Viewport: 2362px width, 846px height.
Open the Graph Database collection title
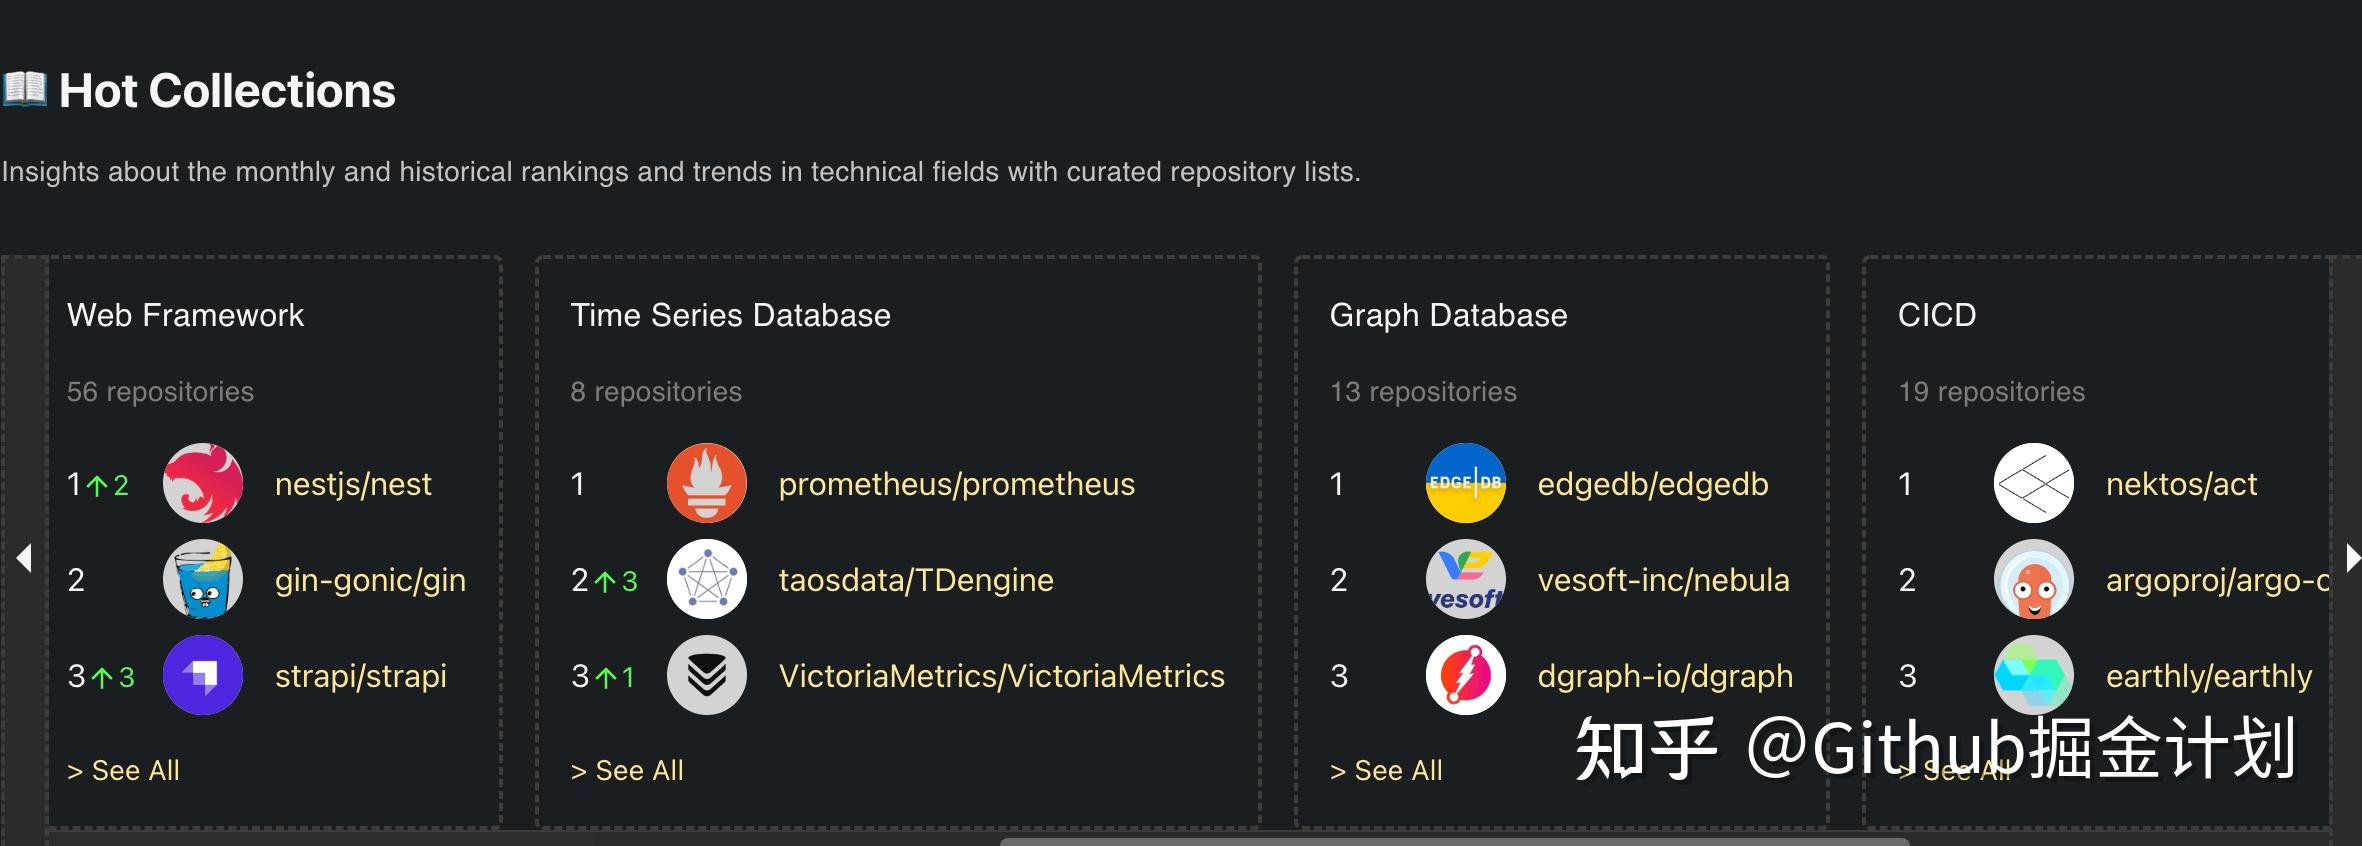click(x=1448, y=315)
